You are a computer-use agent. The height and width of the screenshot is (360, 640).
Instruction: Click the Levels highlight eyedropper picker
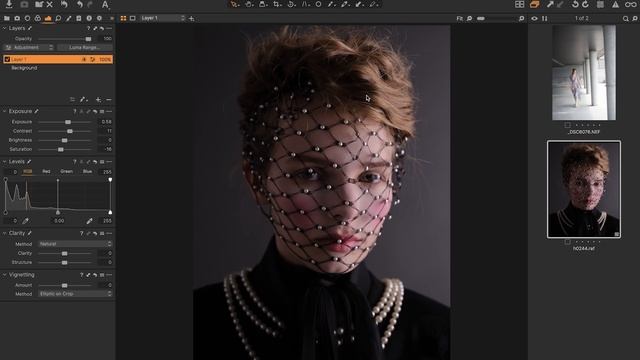pyautogui.click(x=89, y=221)
